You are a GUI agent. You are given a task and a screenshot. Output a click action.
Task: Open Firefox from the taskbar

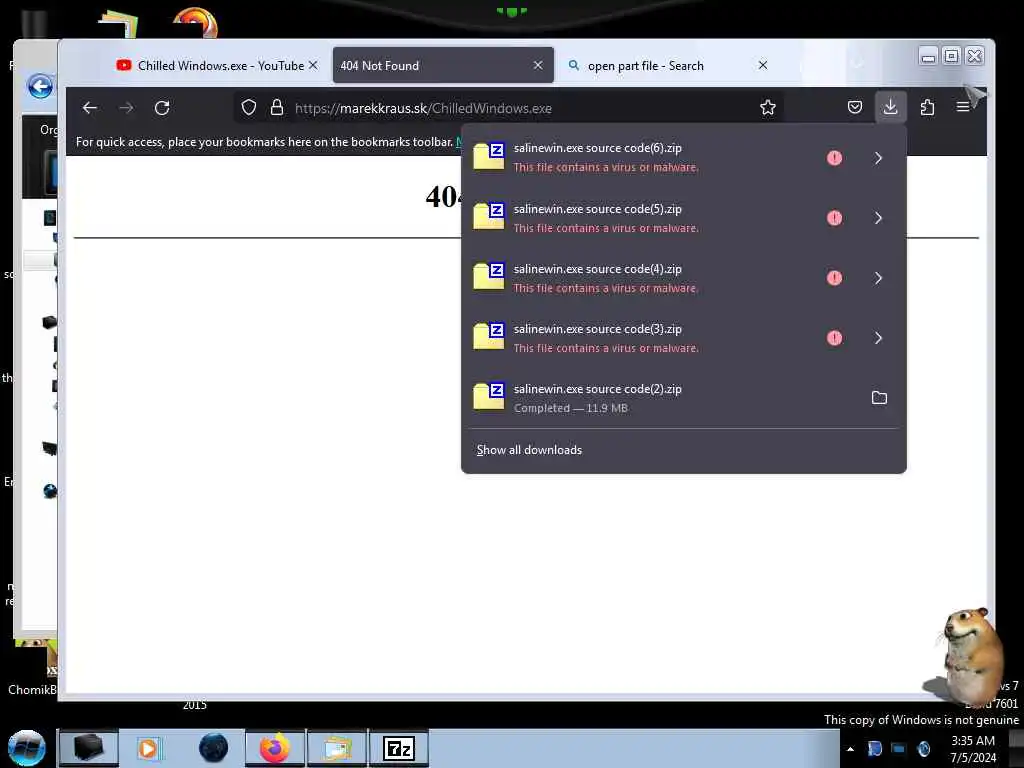(x=275, y=748)
